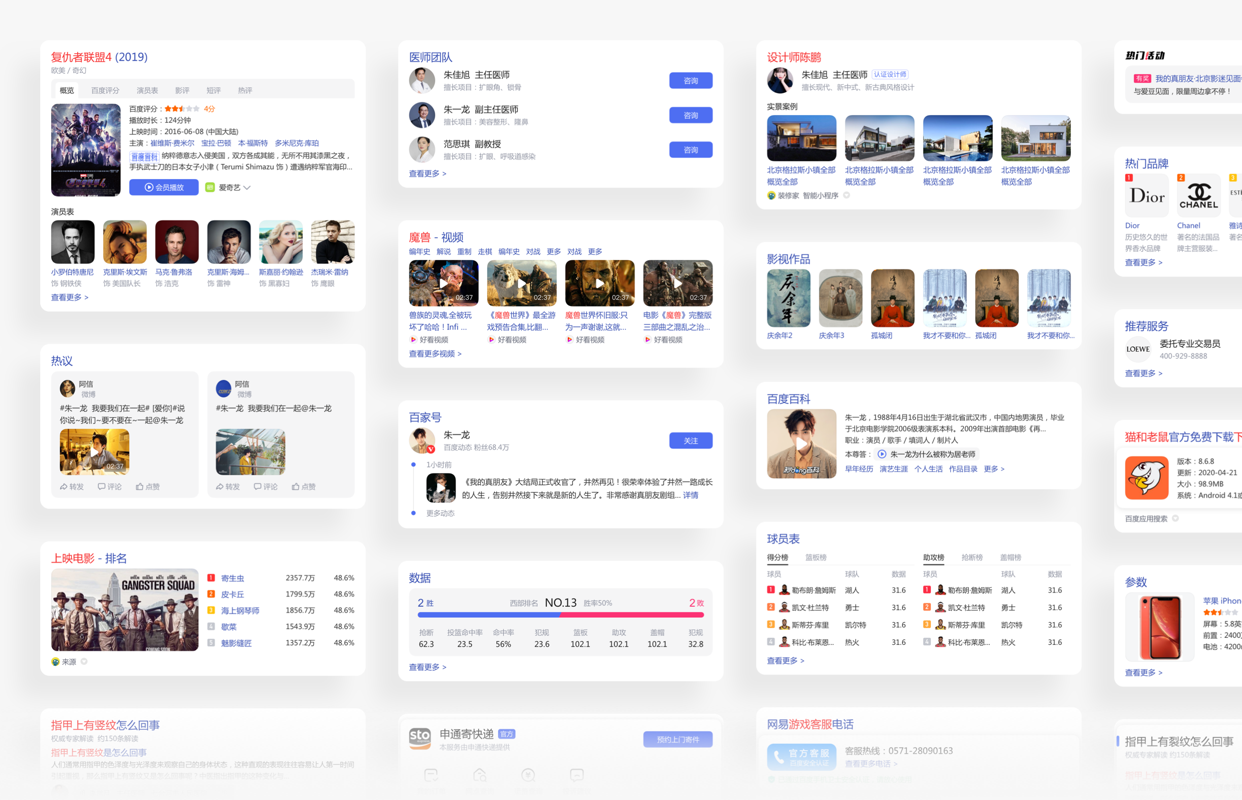Click the 猫和老鼠 app icon
This screenshot has width=1242, height=800.
[1147, 478]
